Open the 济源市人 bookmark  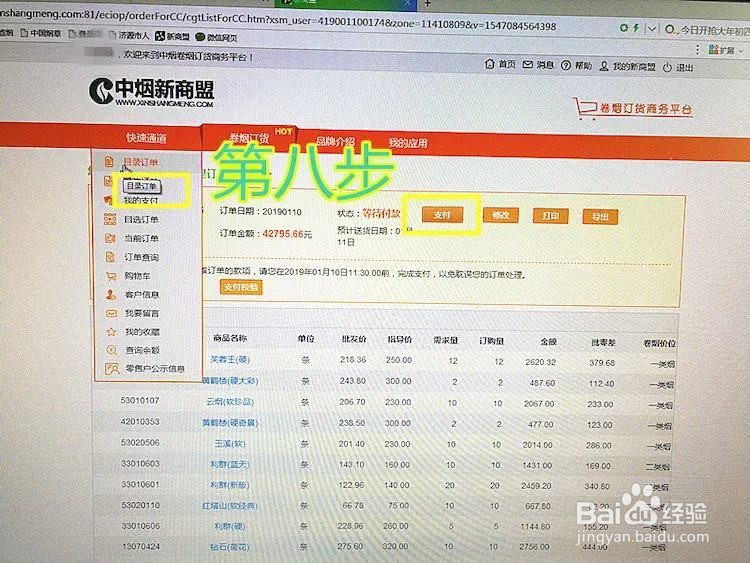129,35
